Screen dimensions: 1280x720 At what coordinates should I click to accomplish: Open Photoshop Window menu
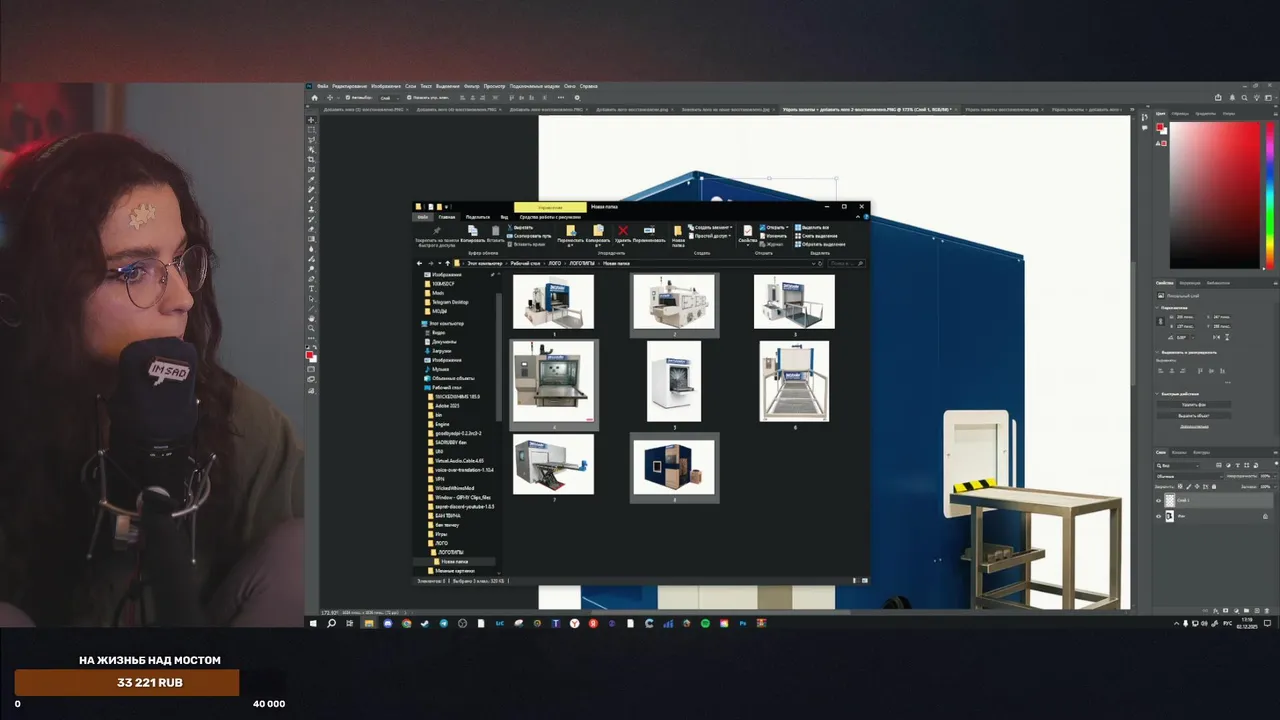[x=569, y=86]
